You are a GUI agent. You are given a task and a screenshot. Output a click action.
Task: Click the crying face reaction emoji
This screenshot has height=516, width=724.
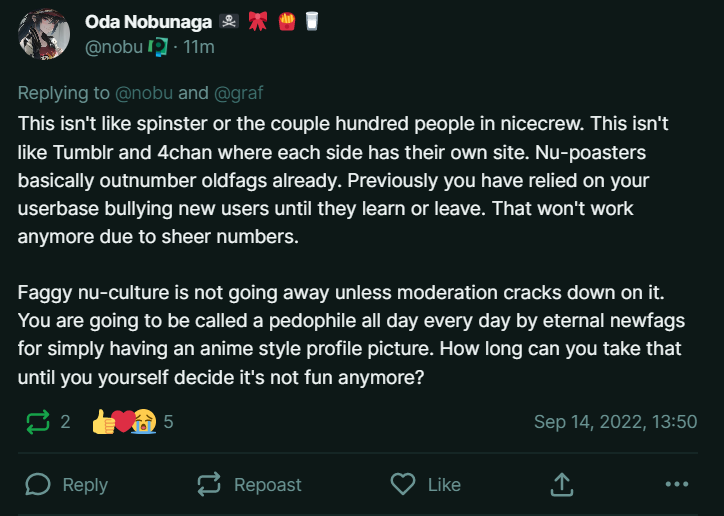tap(144, 421)
